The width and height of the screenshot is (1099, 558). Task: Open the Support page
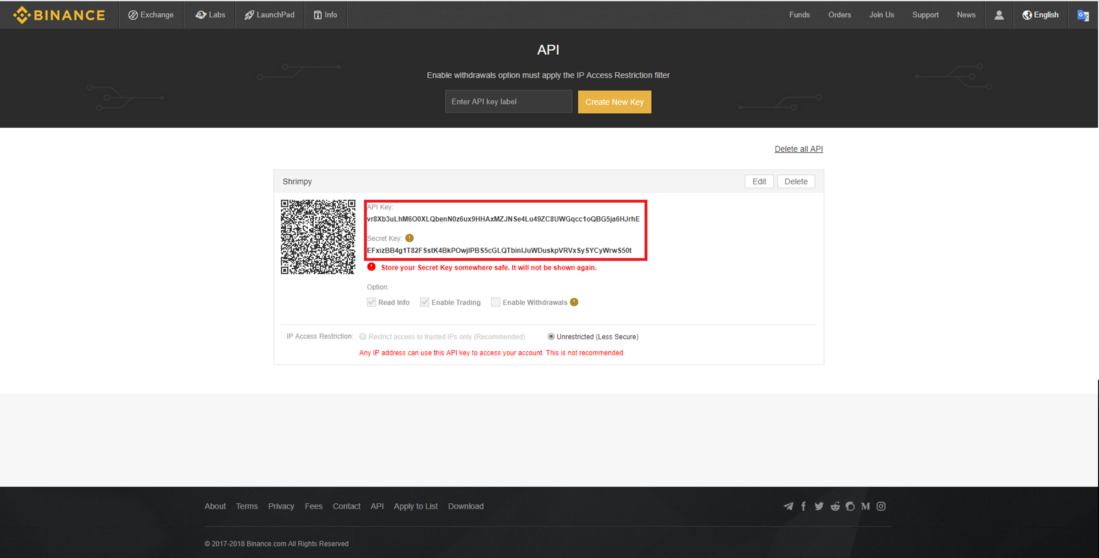(x=925, y=15)
